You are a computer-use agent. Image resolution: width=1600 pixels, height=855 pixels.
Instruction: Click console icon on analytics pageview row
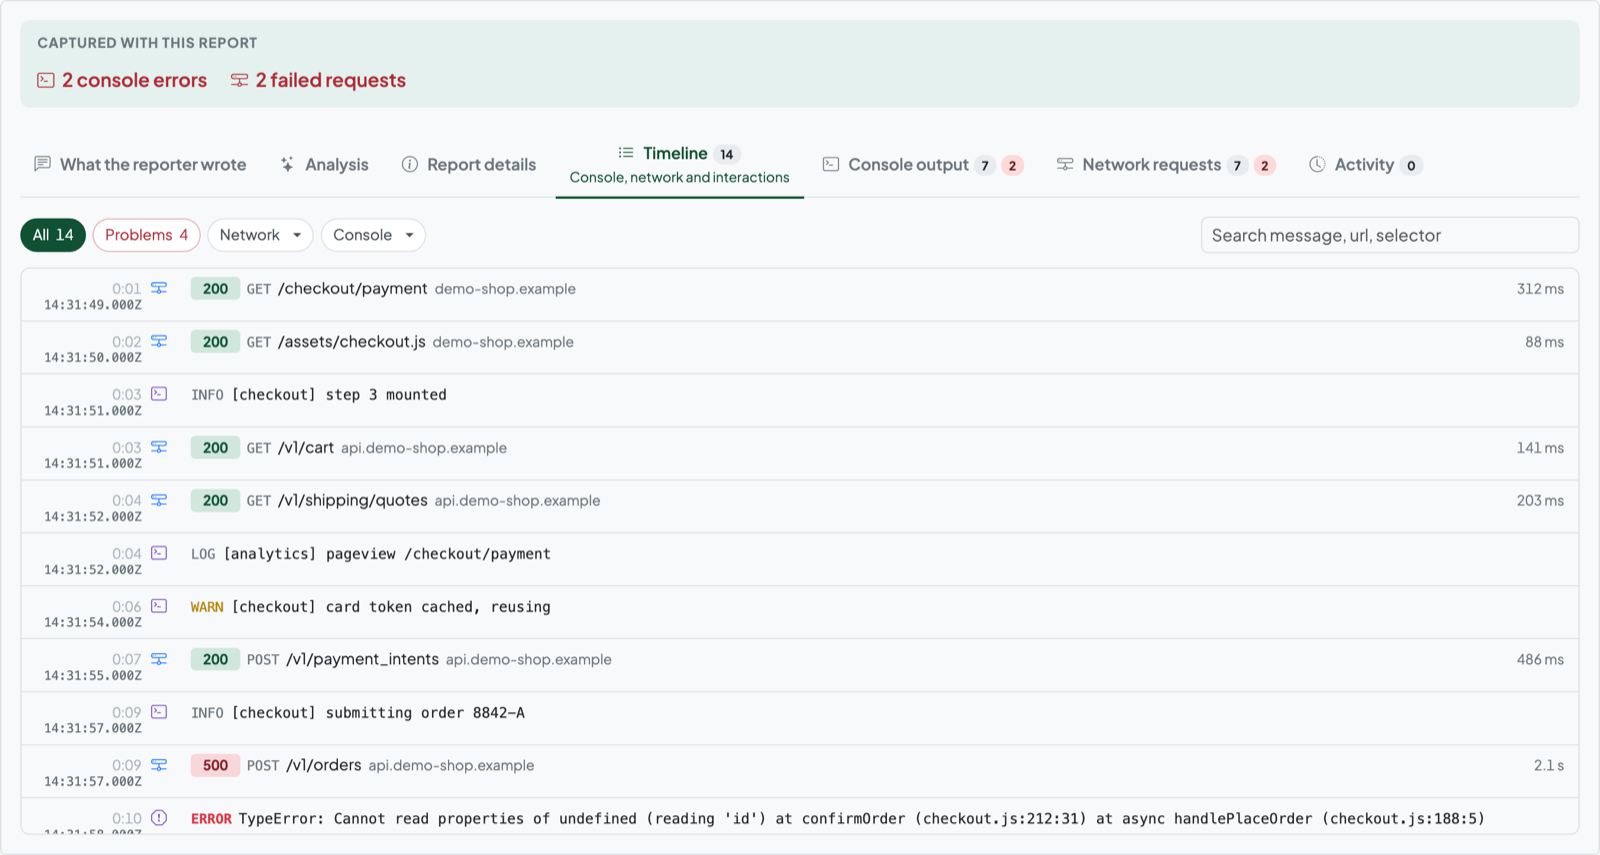point(159,553)
